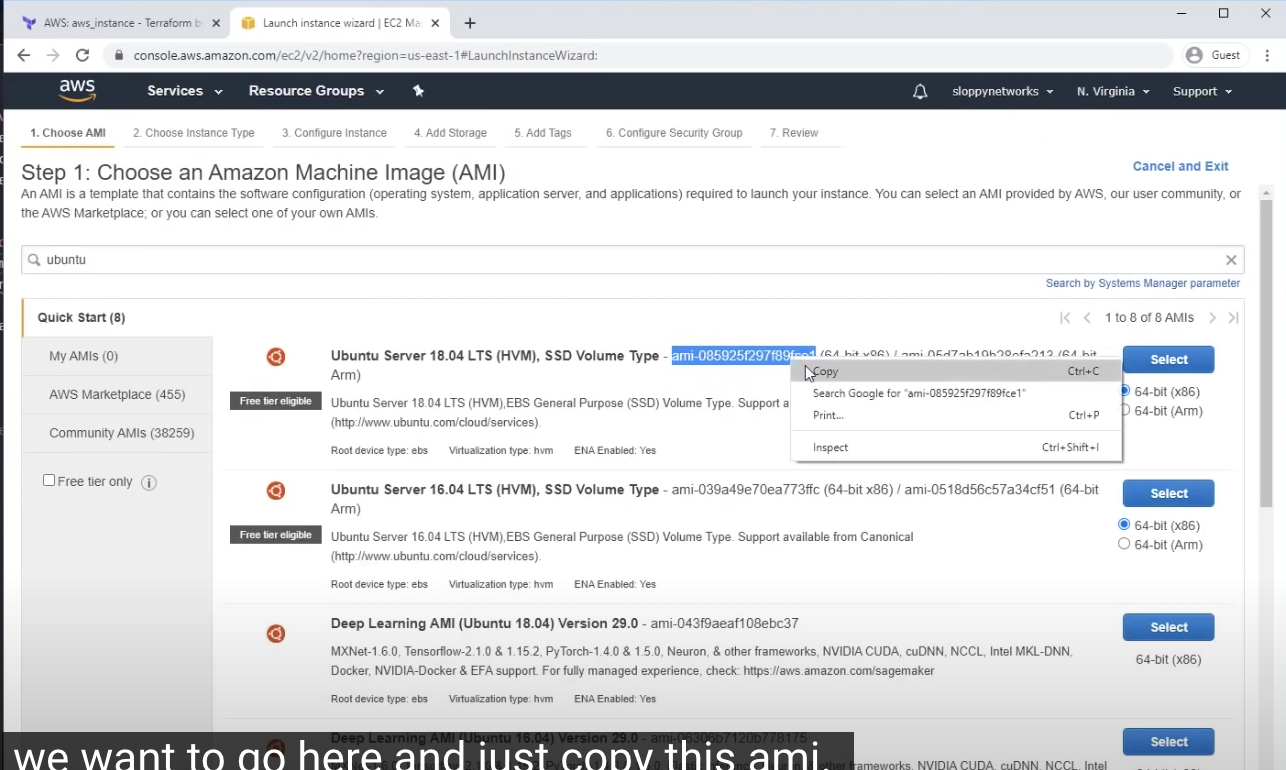Click the Ubuntu logo beside Server 18.04 AMI
Viewport: 1286px width, 770px height.
click(276, 356)
